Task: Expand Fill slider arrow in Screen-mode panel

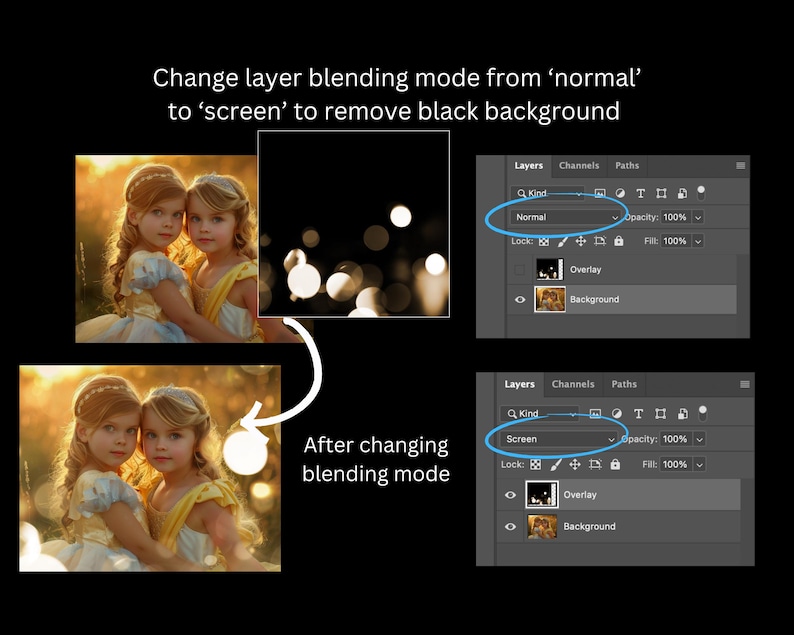Action: tap(699, 464)
